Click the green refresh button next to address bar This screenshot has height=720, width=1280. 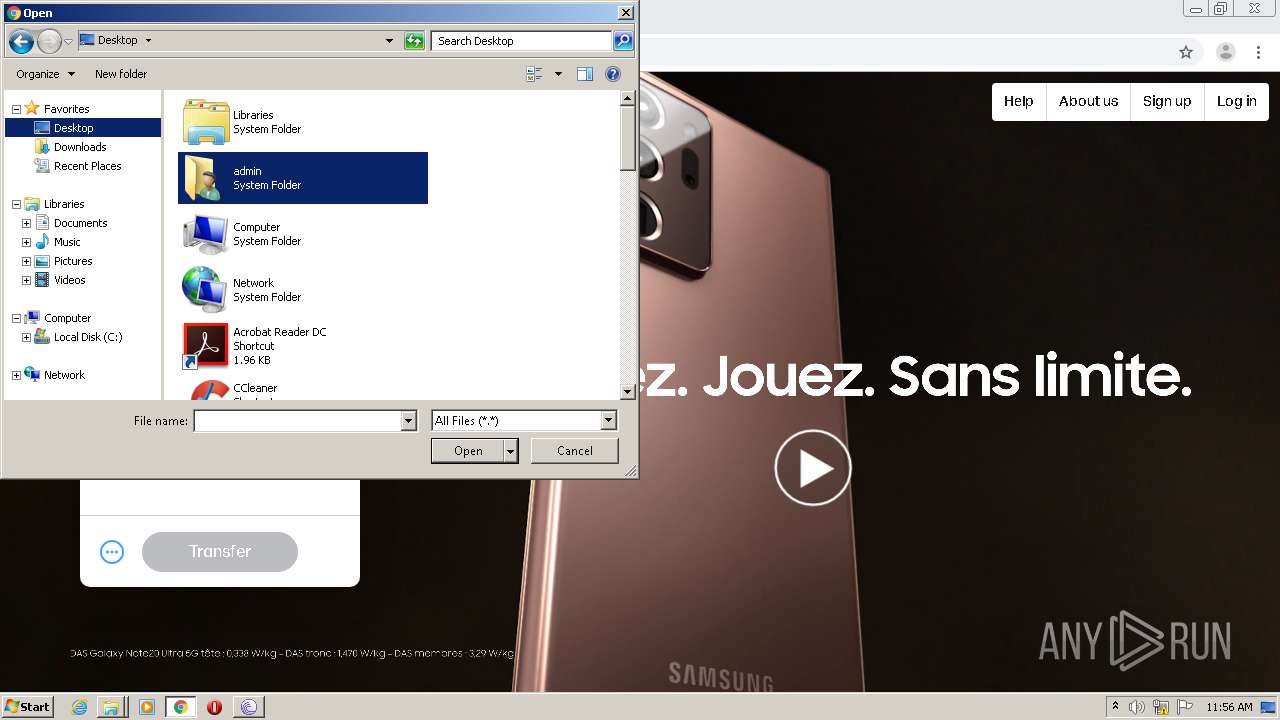(414, 41)
